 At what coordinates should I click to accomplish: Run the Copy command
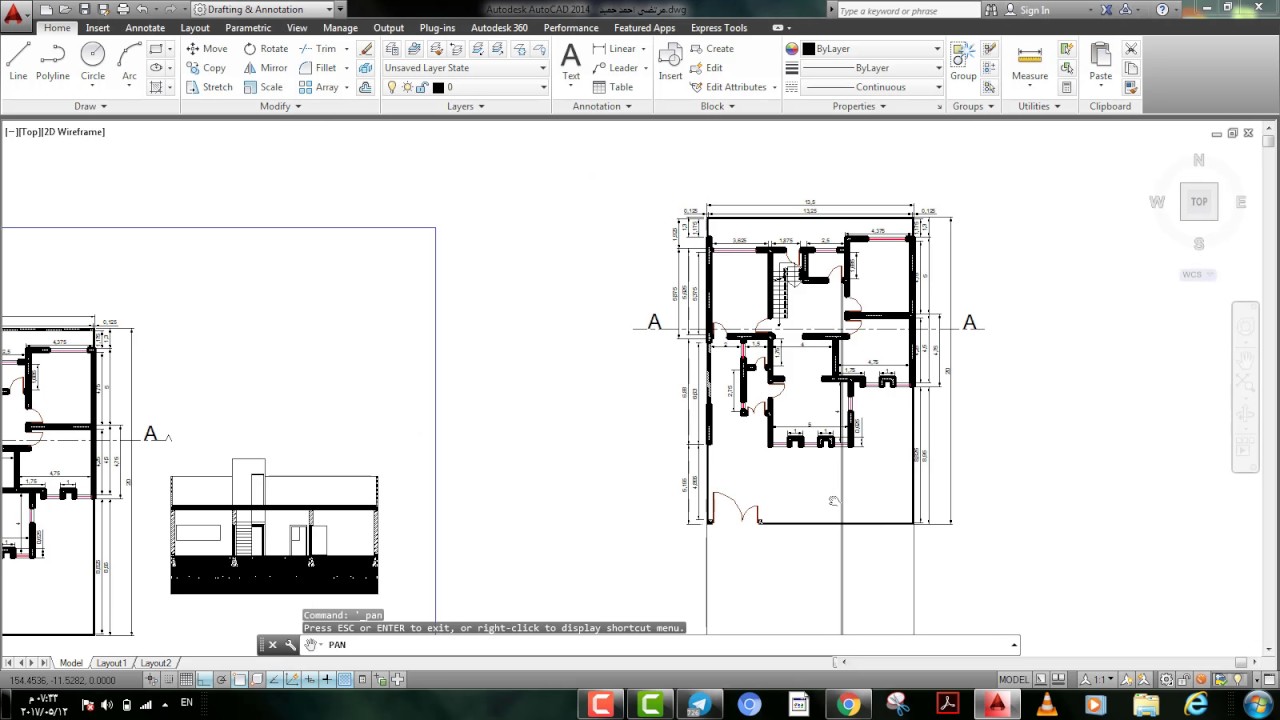tap(206, 68)
